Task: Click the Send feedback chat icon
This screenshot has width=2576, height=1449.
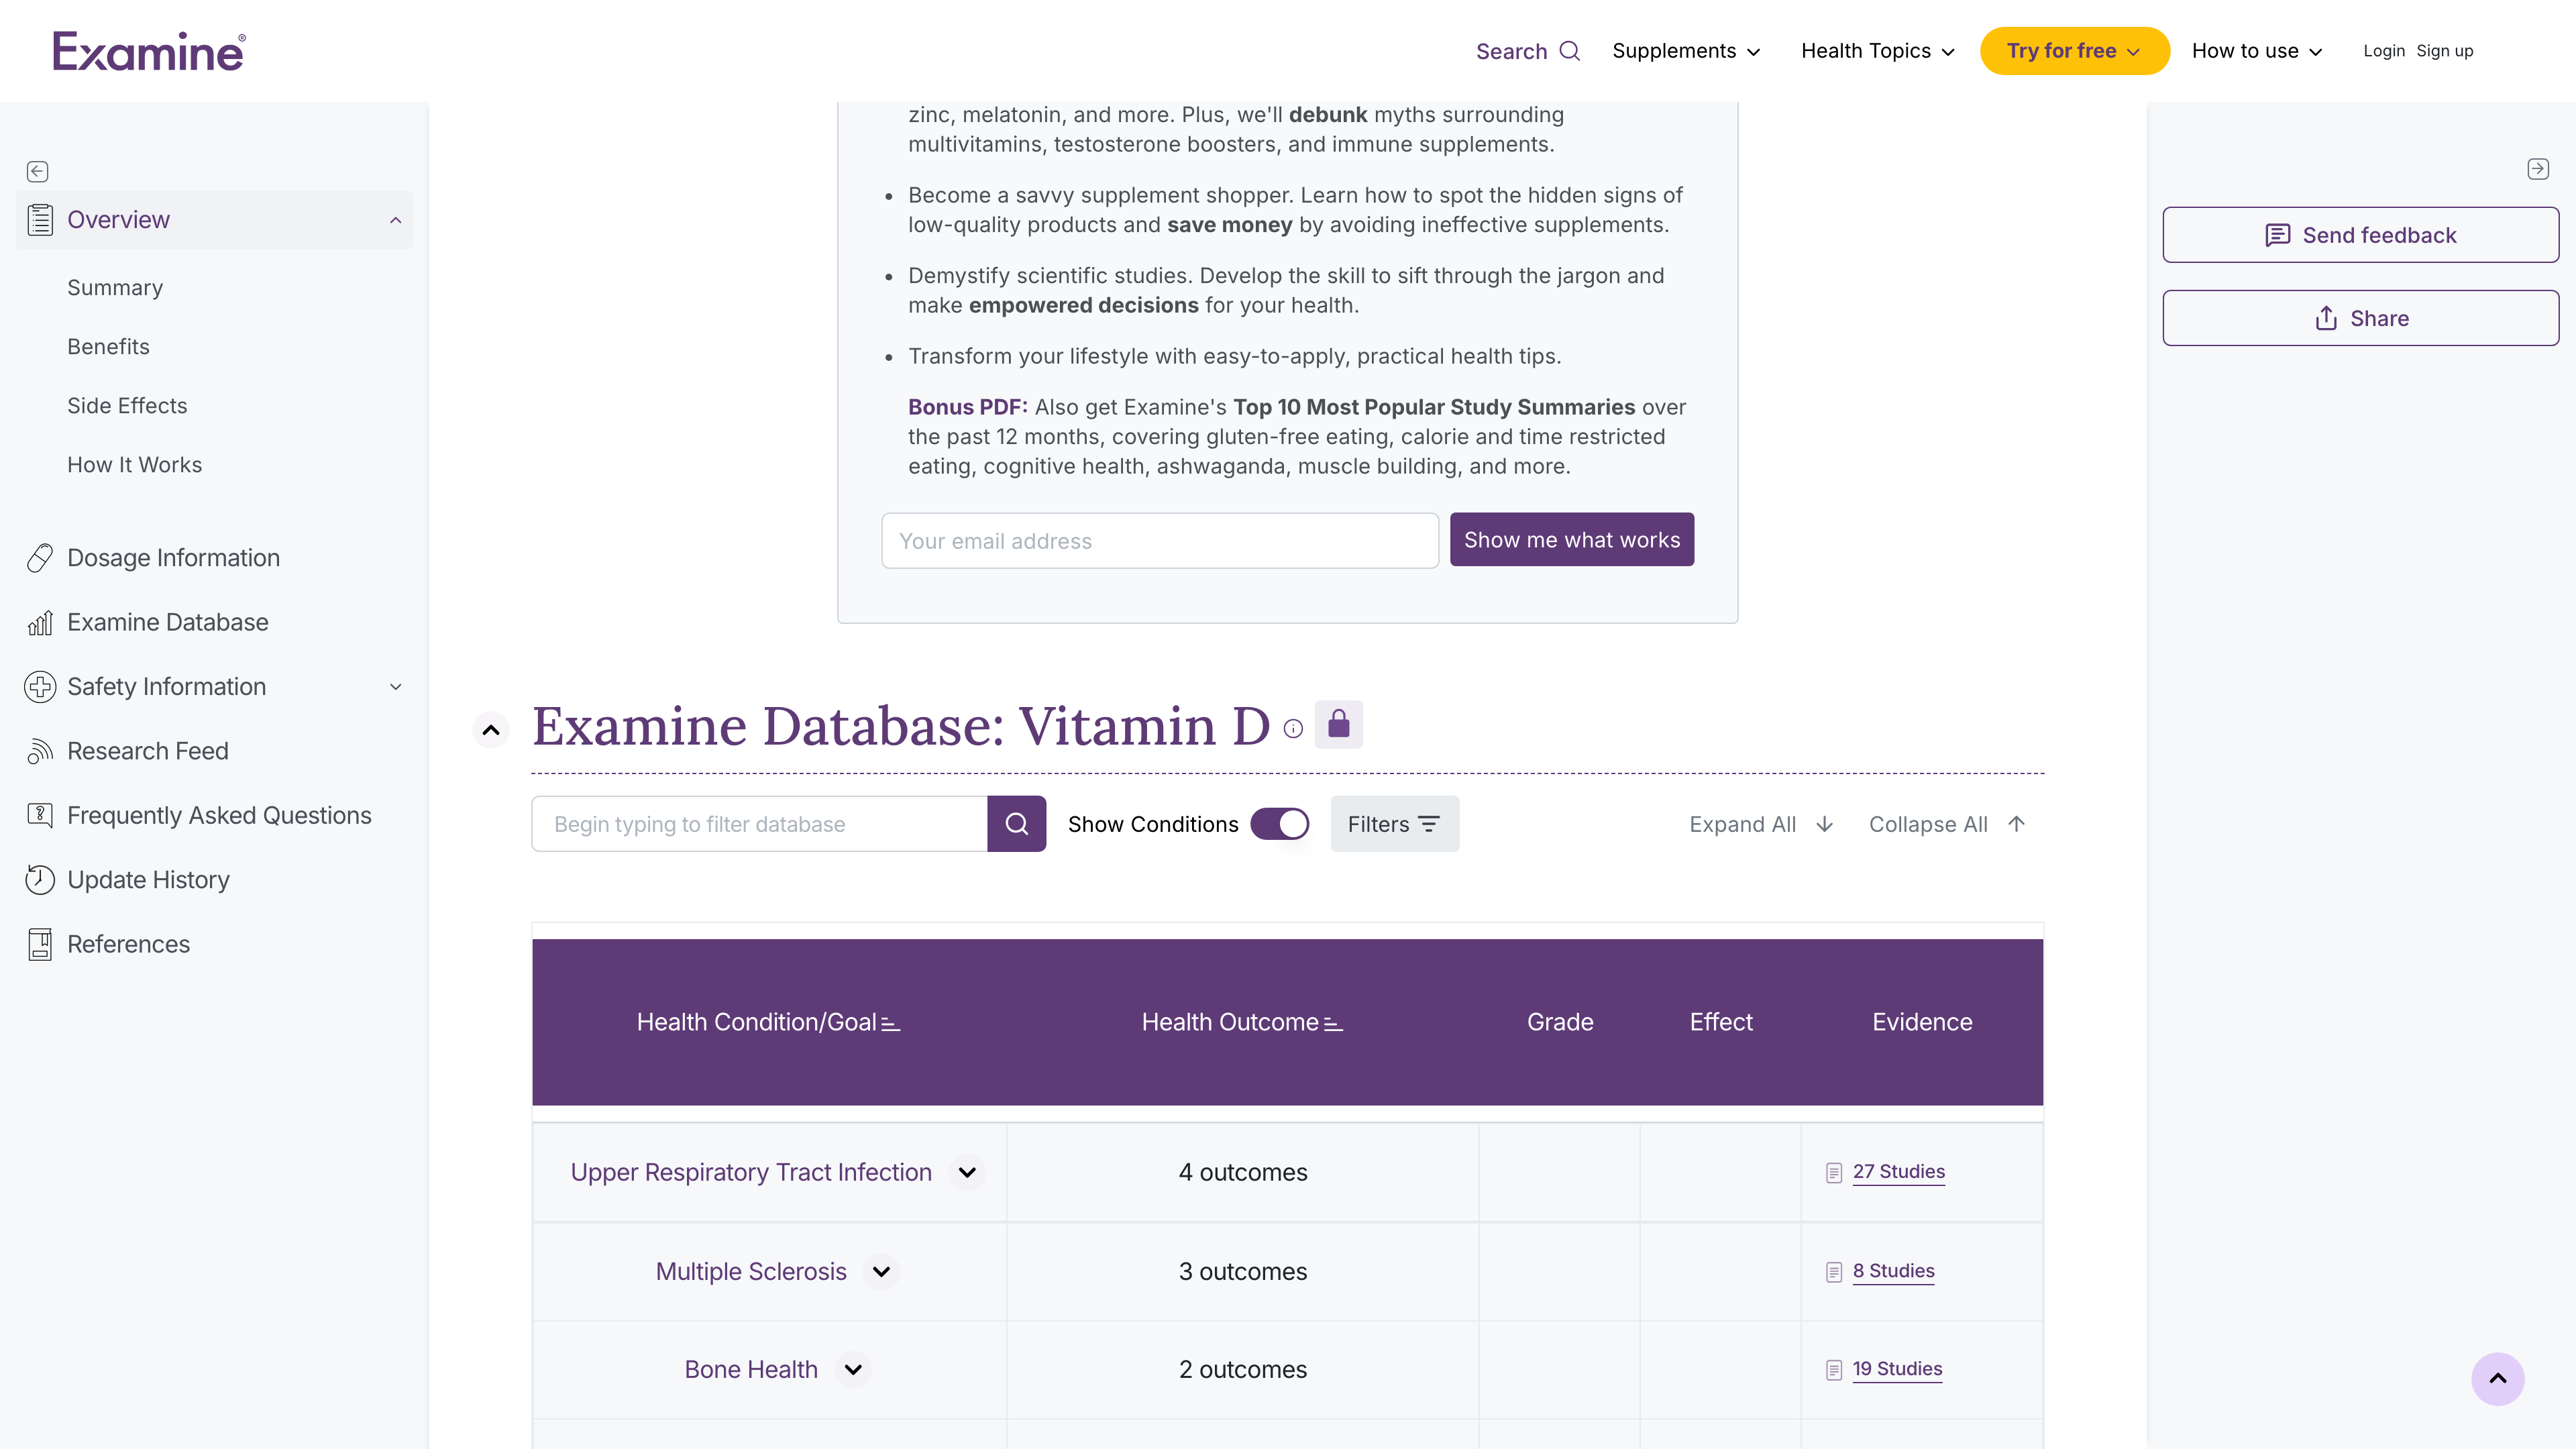Action: (x=2278, y=235)
